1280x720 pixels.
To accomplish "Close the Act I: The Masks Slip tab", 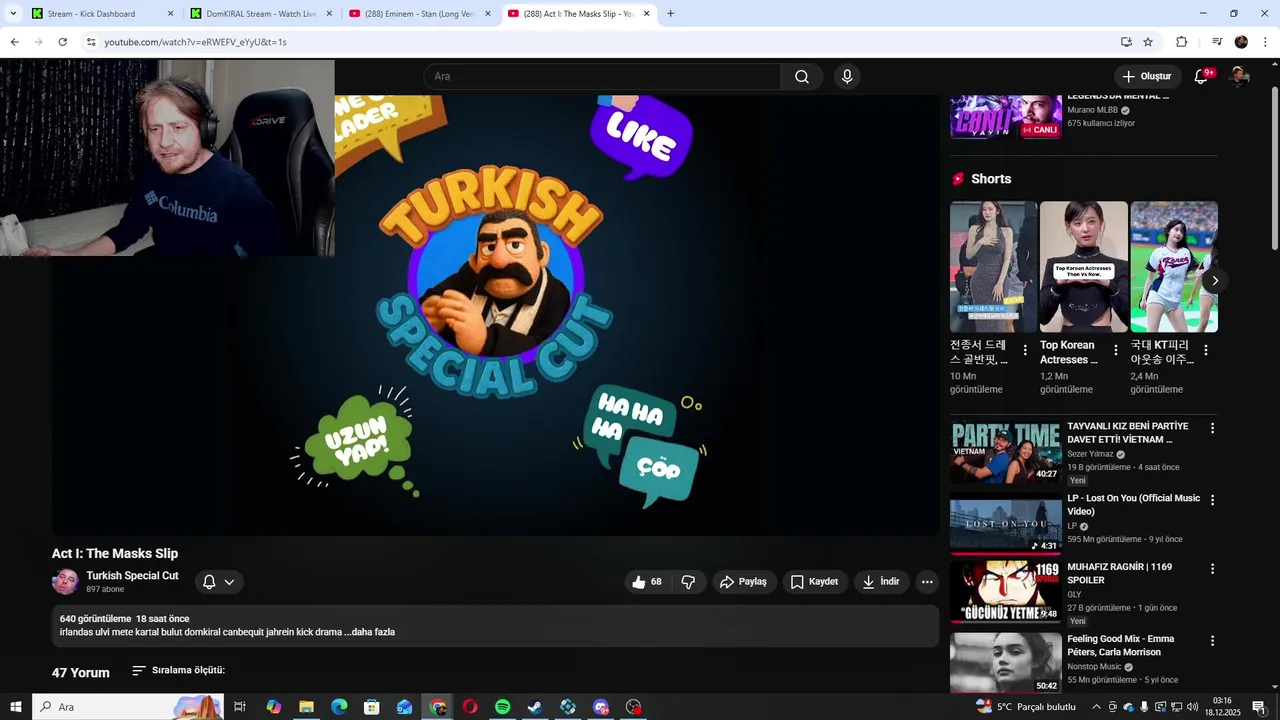I will tap(646, 14).
